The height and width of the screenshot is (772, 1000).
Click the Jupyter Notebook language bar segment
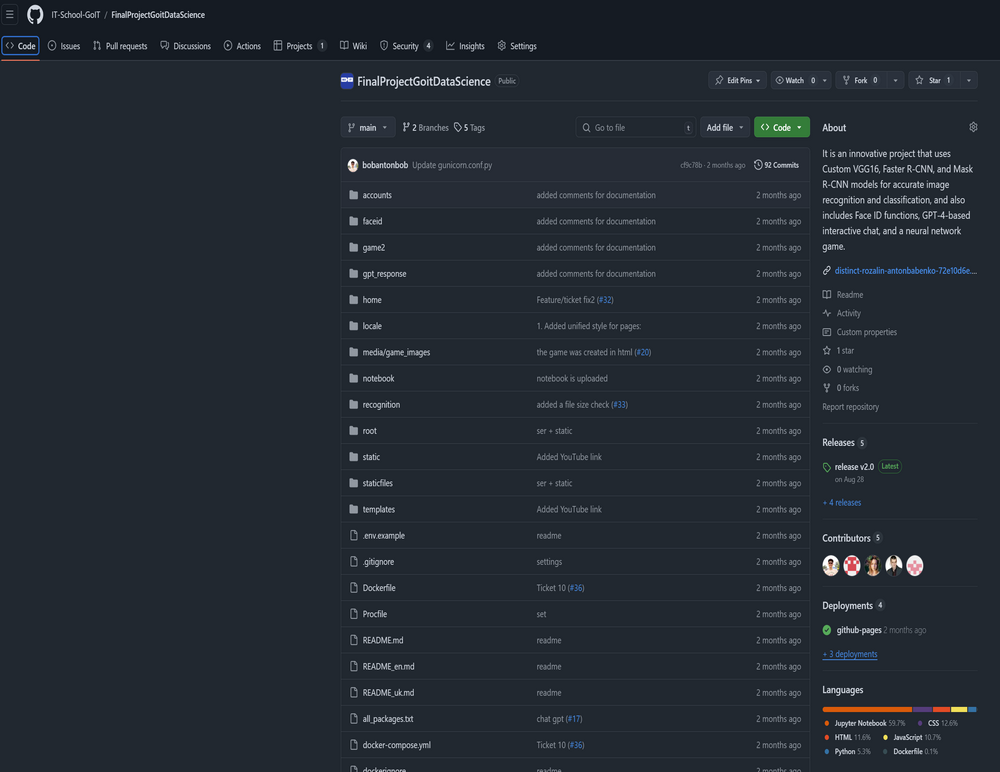(866, 709)
